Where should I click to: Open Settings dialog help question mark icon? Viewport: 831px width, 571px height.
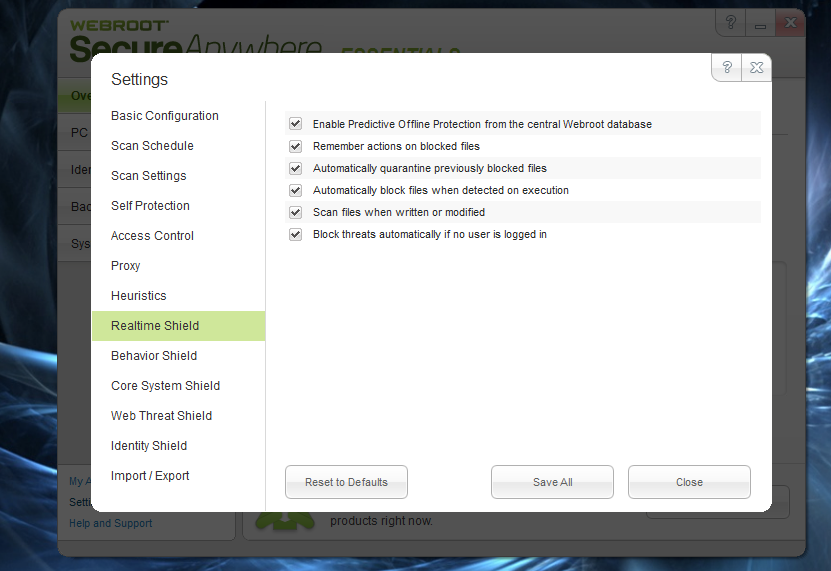[x=727, y=67]
